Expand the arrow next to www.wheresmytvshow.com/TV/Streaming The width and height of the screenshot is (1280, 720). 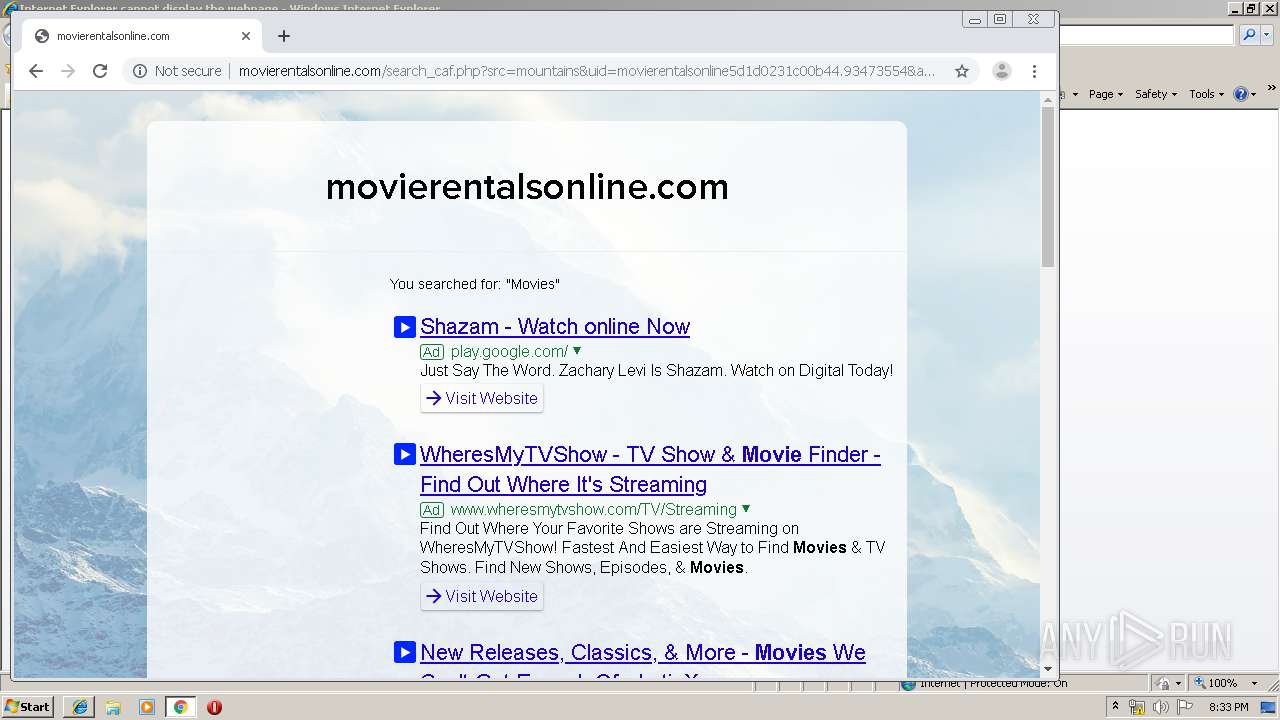click(x=746, y=509)
